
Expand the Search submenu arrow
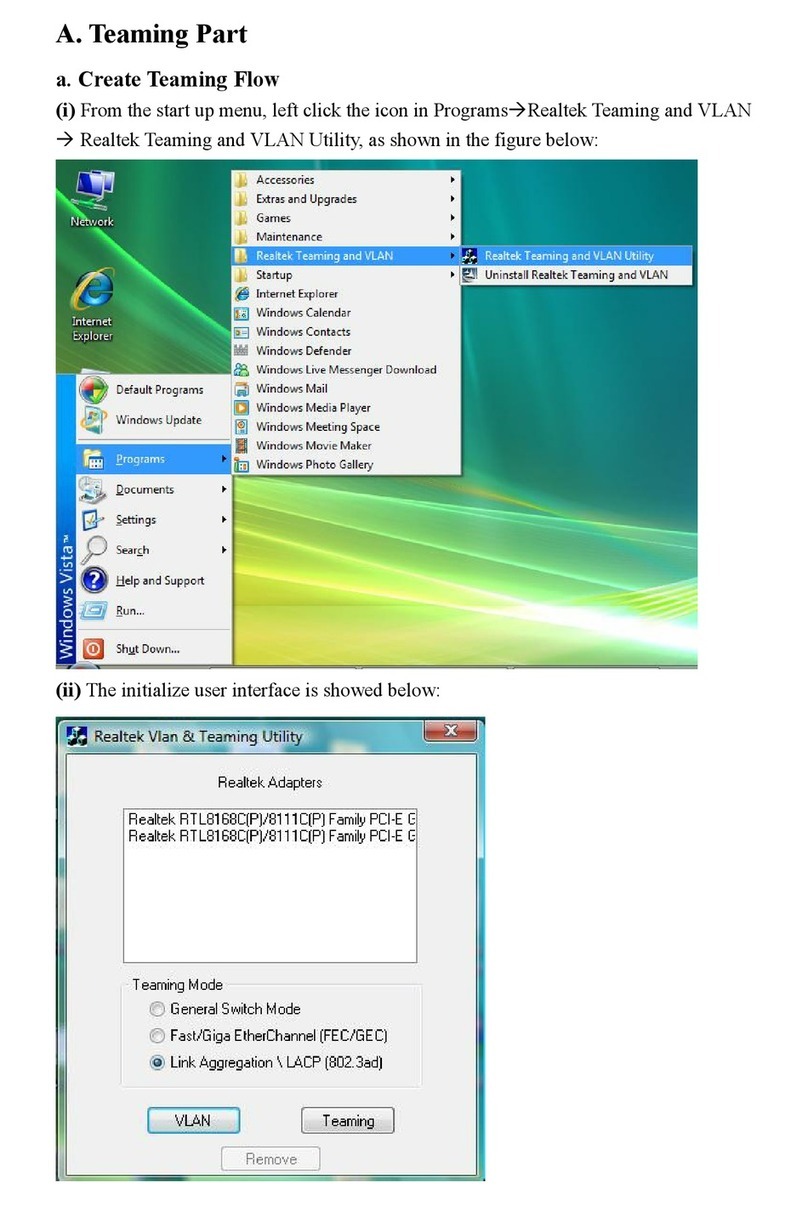[224, 550]
